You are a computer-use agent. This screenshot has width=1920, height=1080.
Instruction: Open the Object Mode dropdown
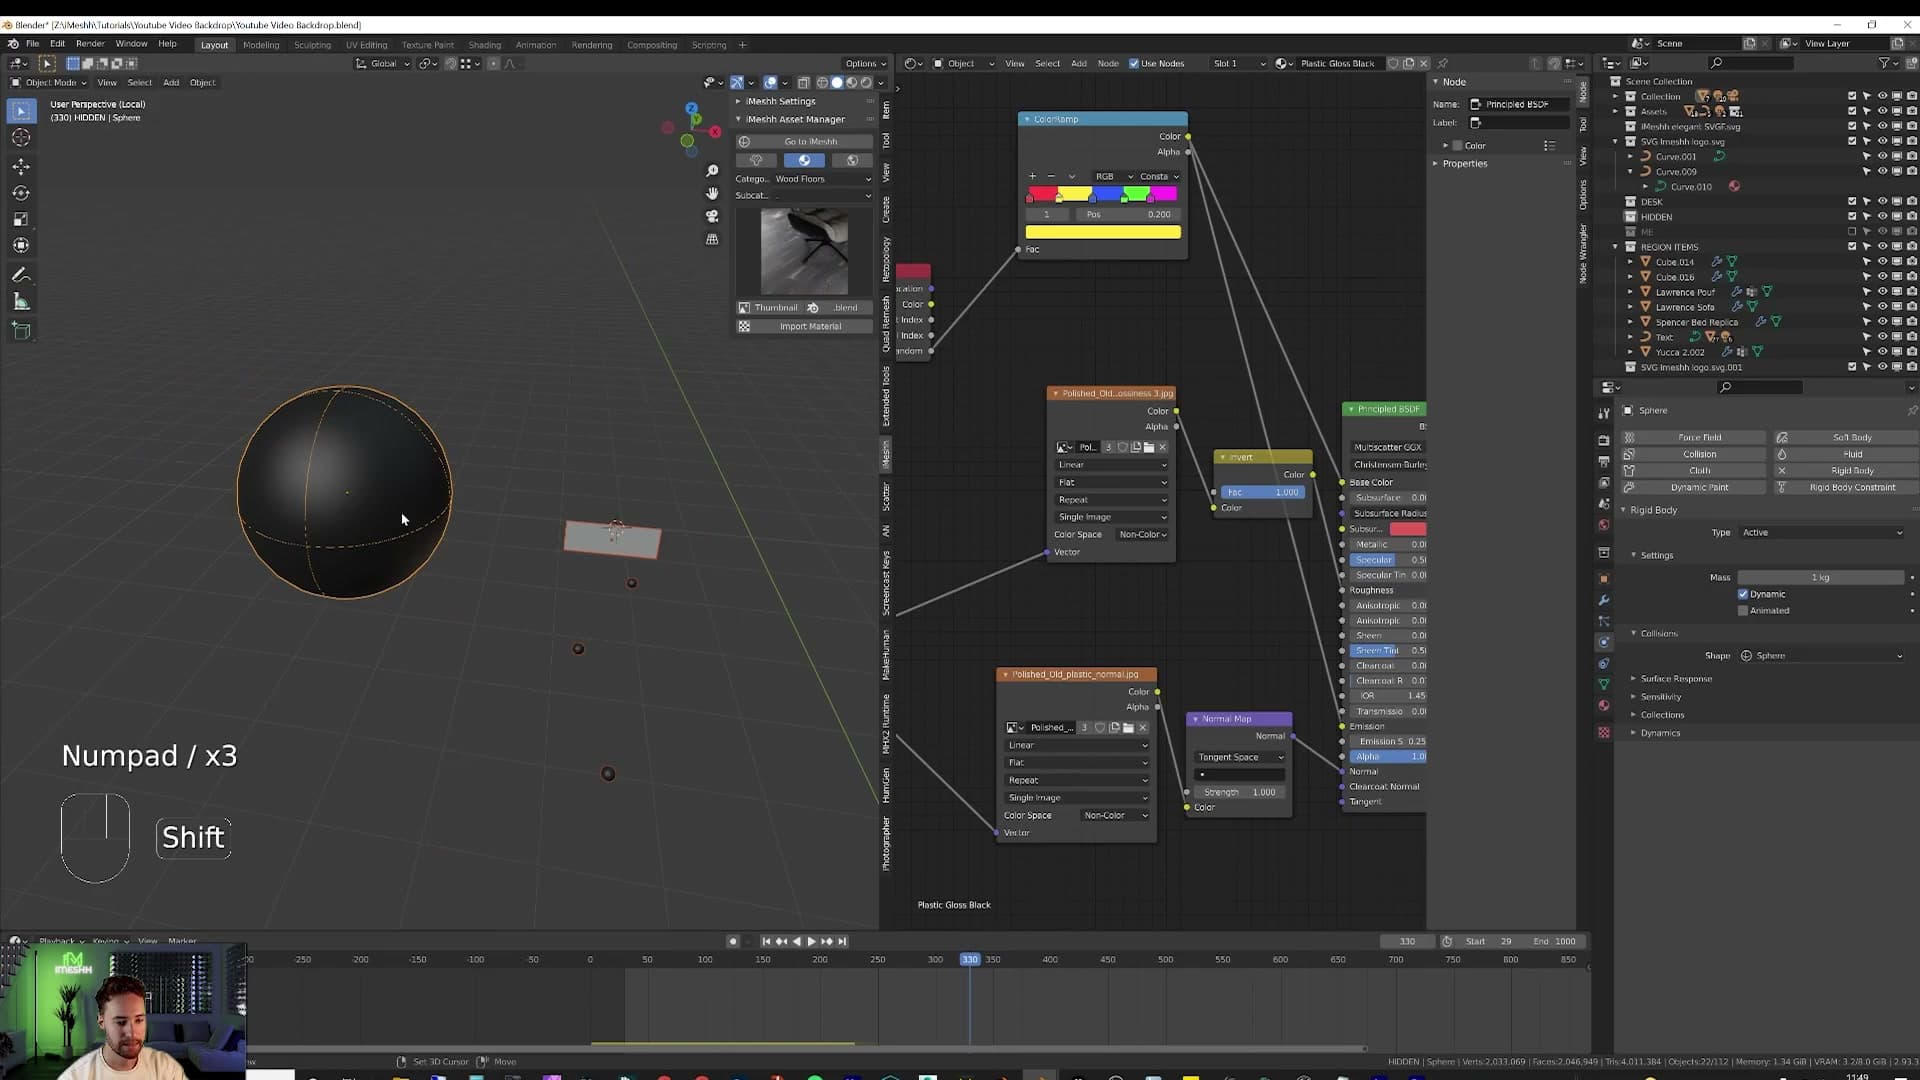click(x=49, y=83)
